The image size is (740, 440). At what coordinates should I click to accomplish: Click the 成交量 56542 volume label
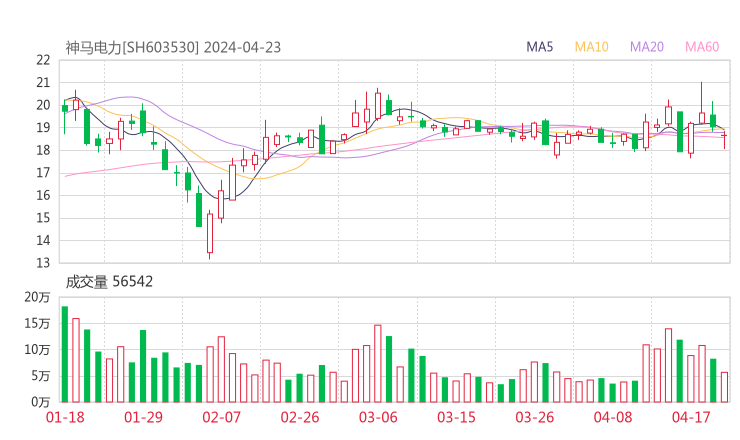pyautogui.click(x=109, y=282)
